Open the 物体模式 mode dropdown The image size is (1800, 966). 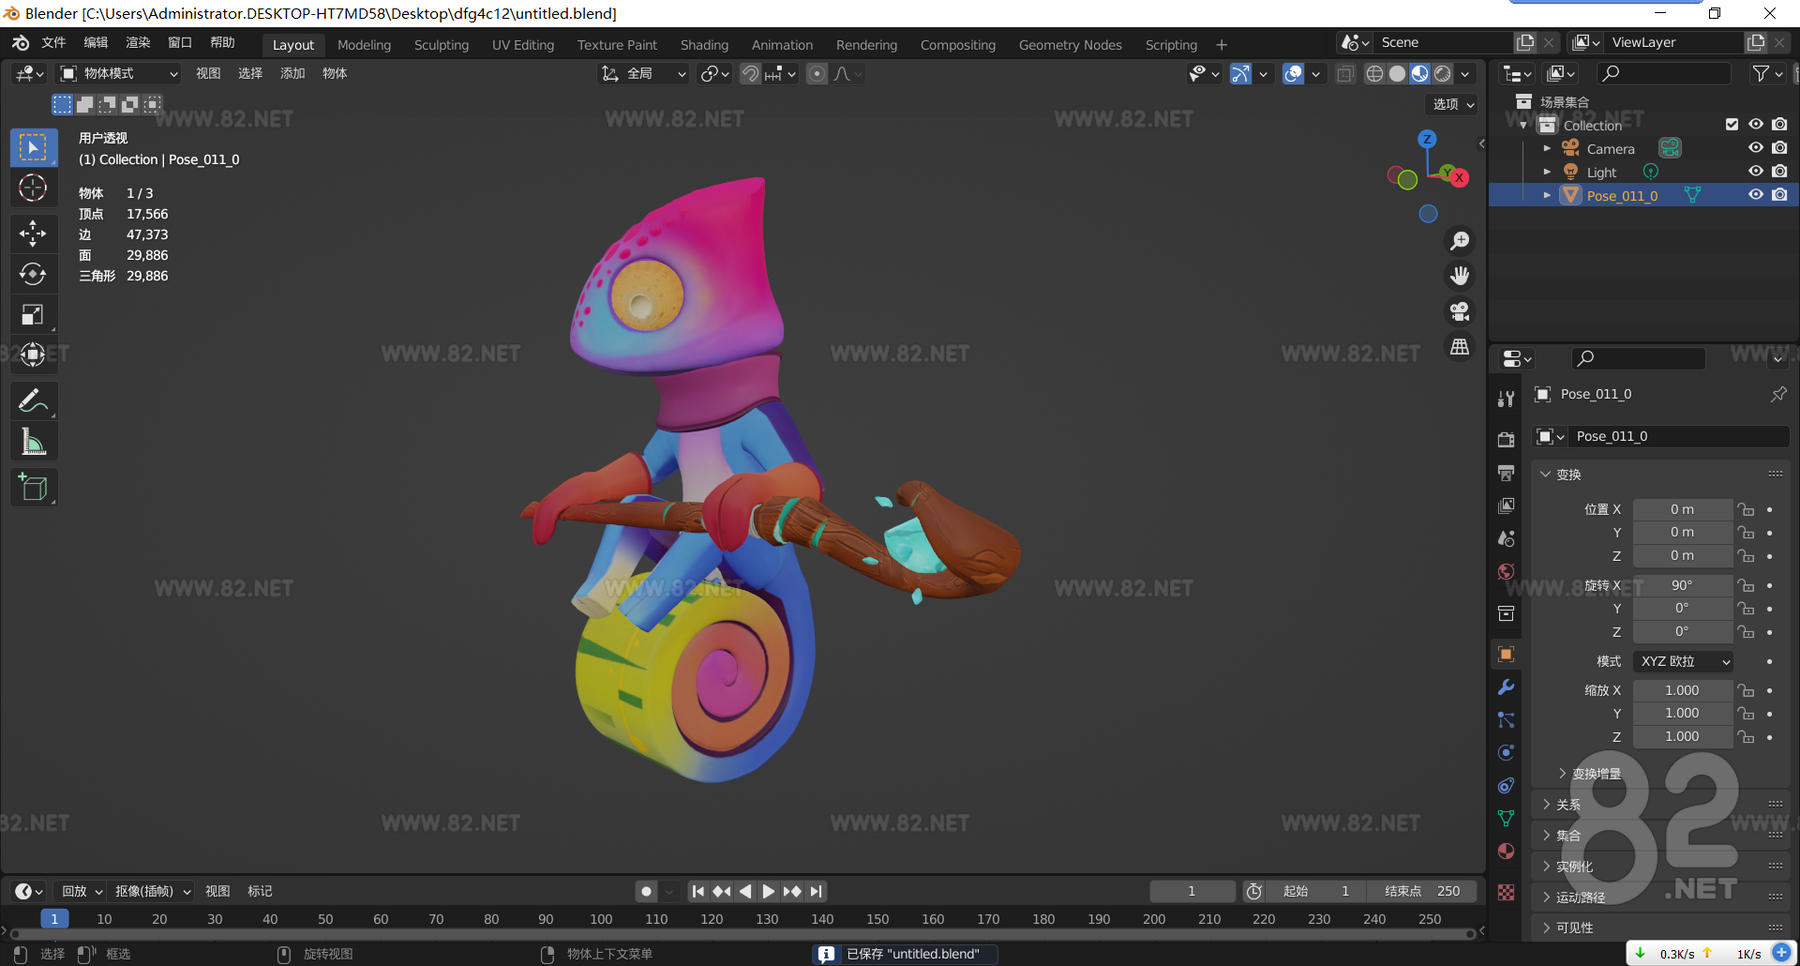click(x=119, y=73)
